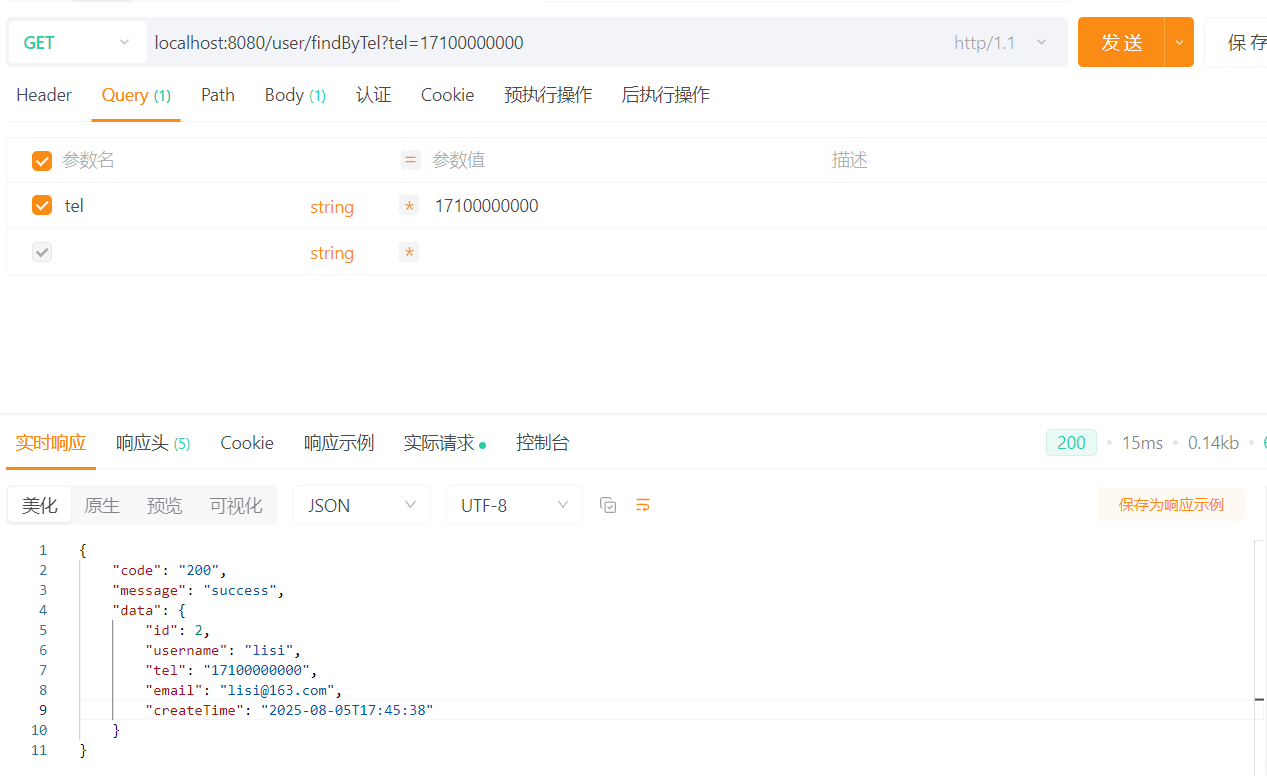Click 保存为响应示例 button
This screenshot has width=1267, height=776.
(x=1171, y=505)
